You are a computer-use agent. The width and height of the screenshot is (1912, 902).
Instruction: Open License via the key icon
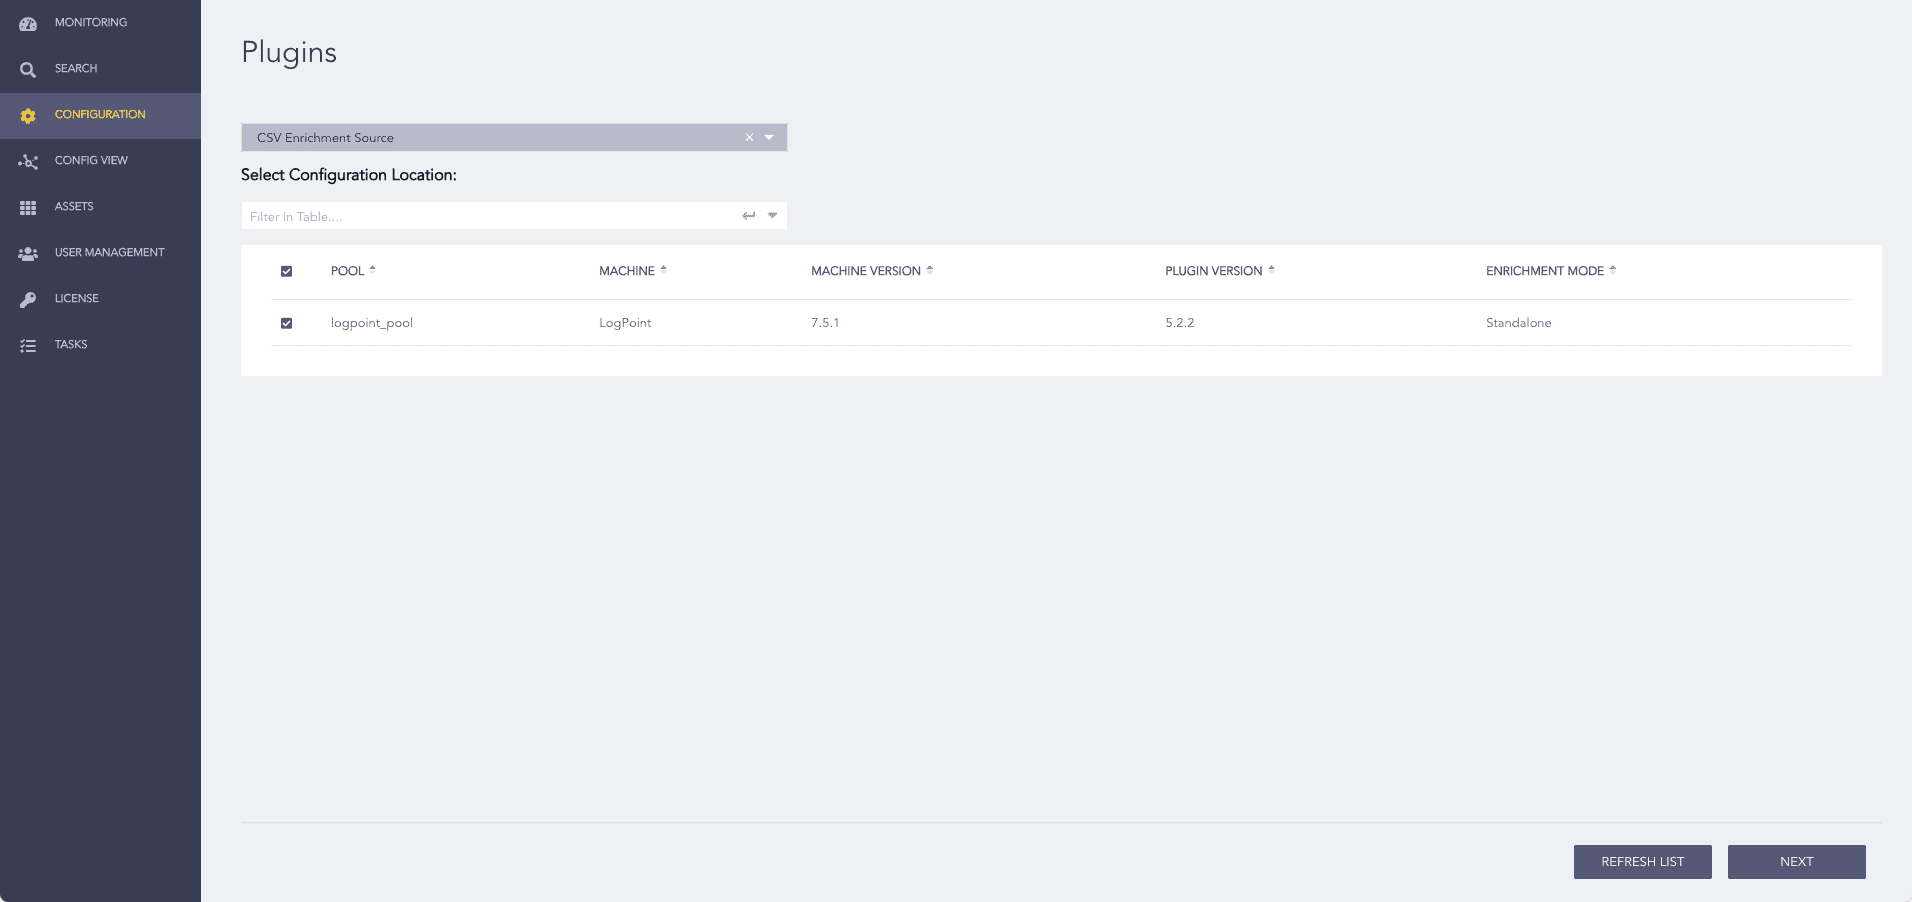click(x=28, y=298)
